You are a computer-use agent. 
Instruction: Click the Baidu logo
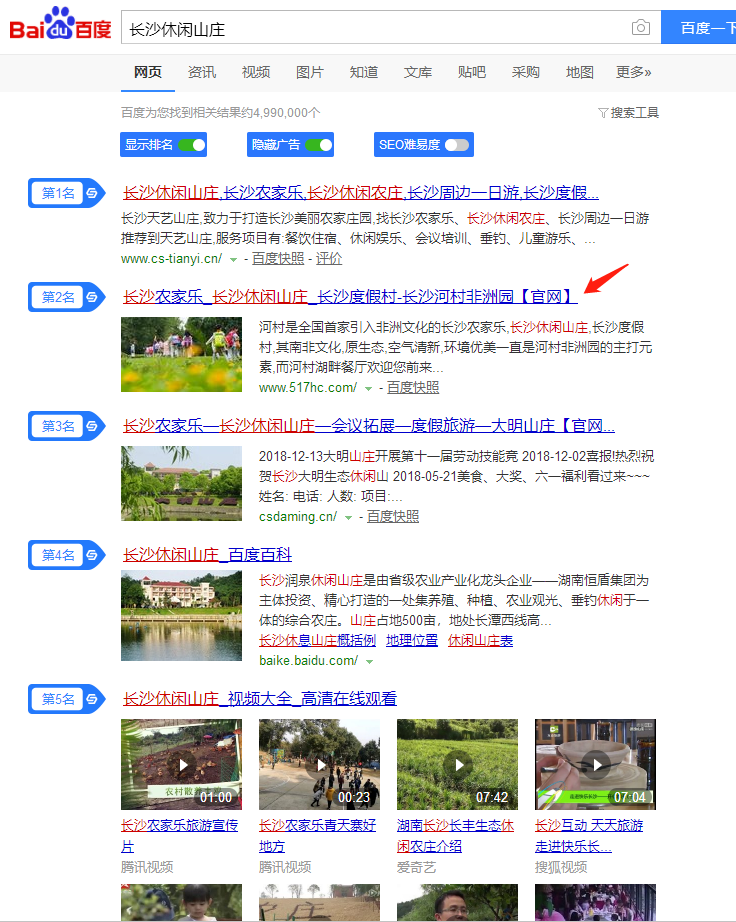point(60,25)
